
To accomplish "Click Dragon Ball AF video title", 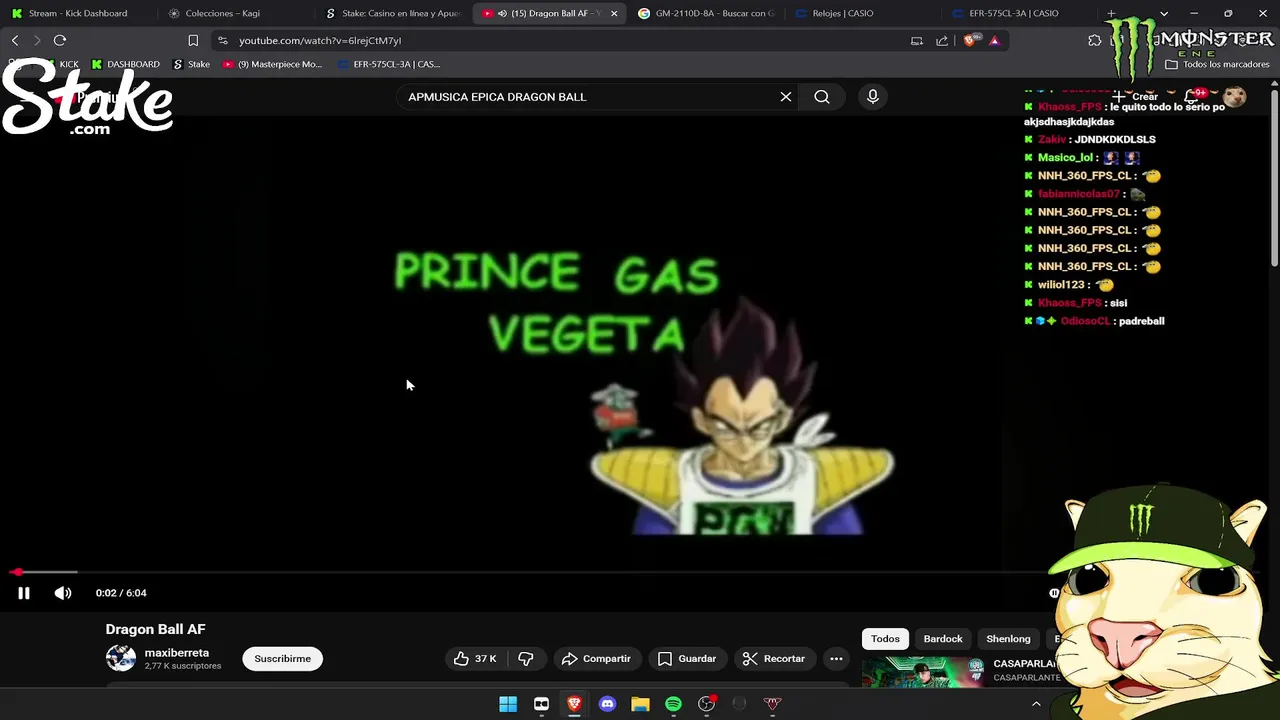I will pos(155,629).
